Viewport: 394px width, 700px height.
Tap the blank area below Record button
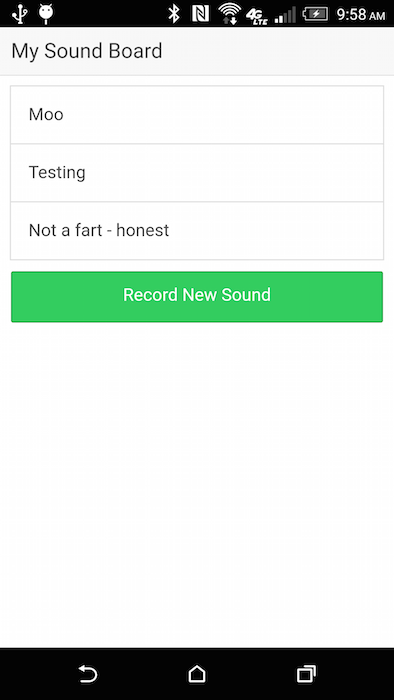click(197, 484)
